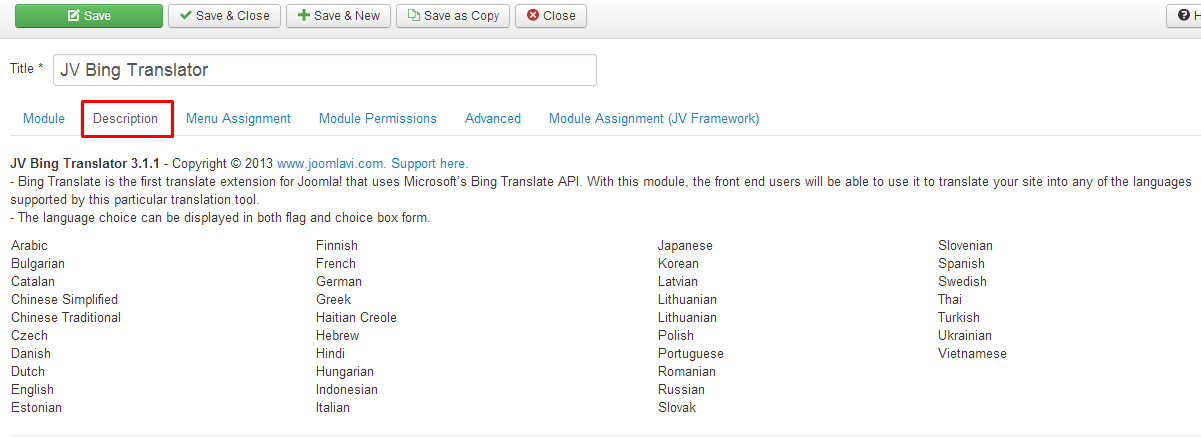1201x439 pixels.
Task: Click Arabic in the language list
Action: click(29, 245)
